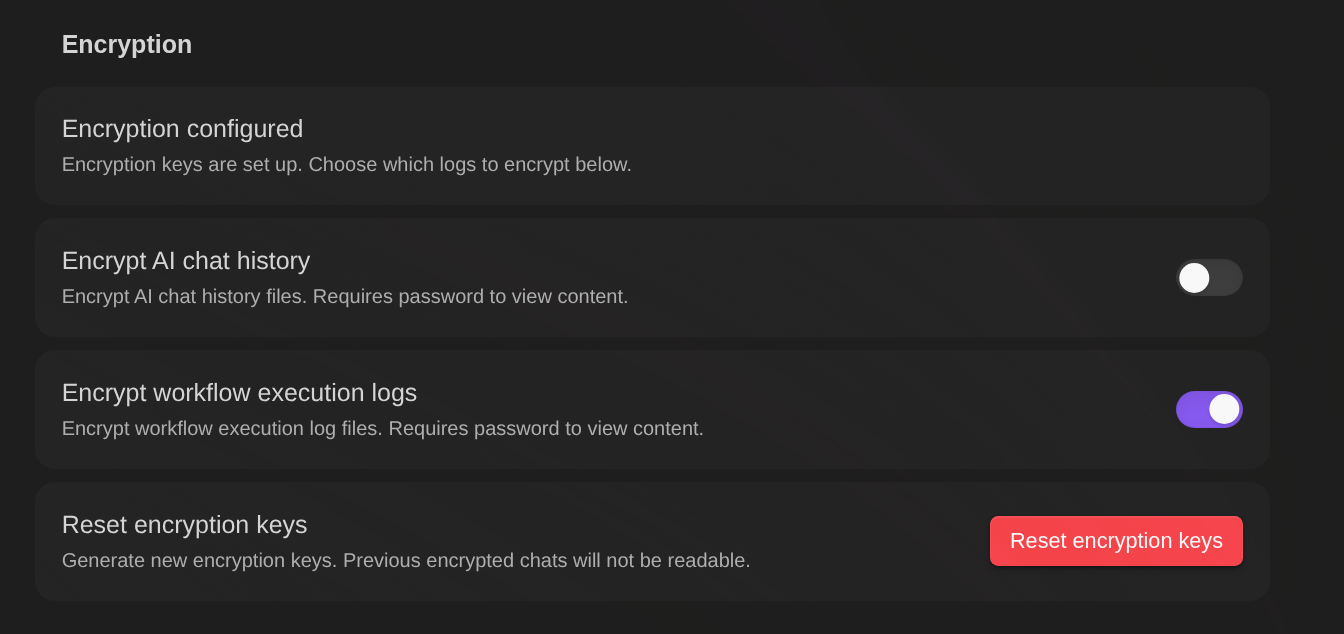The height and width of the screenshot is (634, 1344).
Task: Click the reset keys warning description text
Action: point(406,560)
